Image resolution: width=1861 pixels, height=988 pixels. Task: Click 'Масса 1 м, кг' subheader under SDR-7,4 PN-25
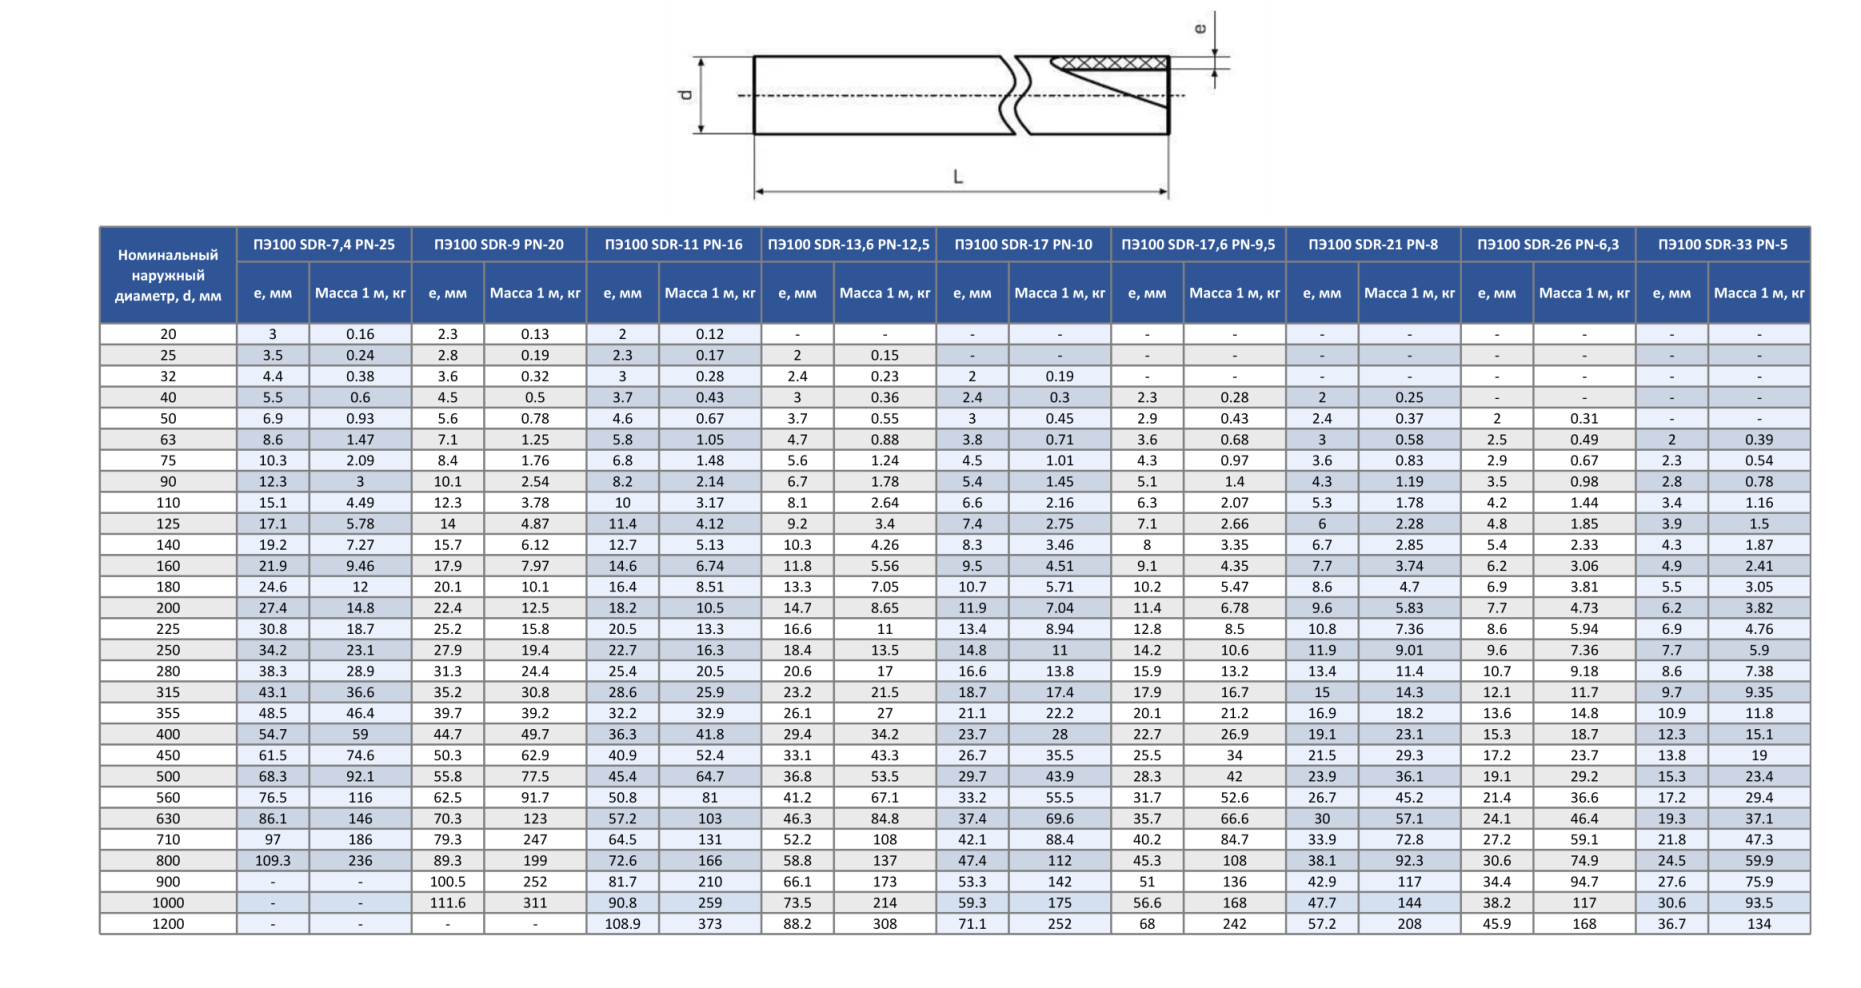pos(360,293)
